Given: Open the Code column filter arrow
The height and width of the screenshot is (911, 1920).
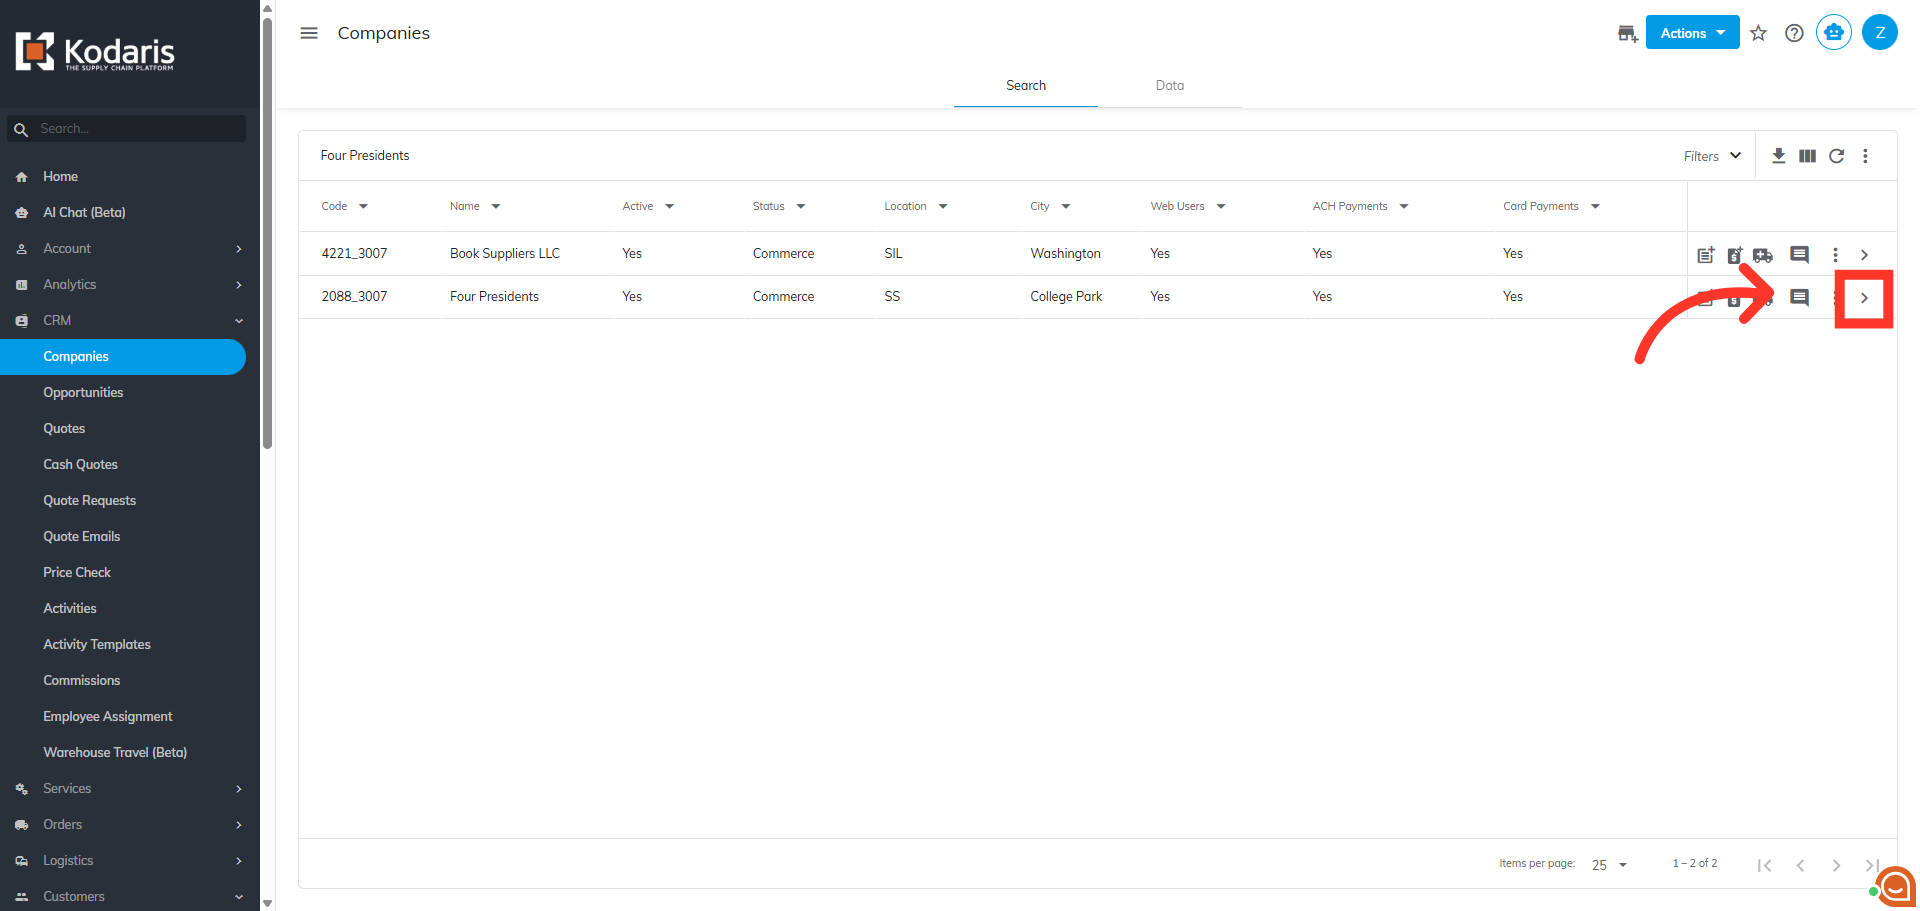Looking at the screenshot, I should [x=363, y=207].
